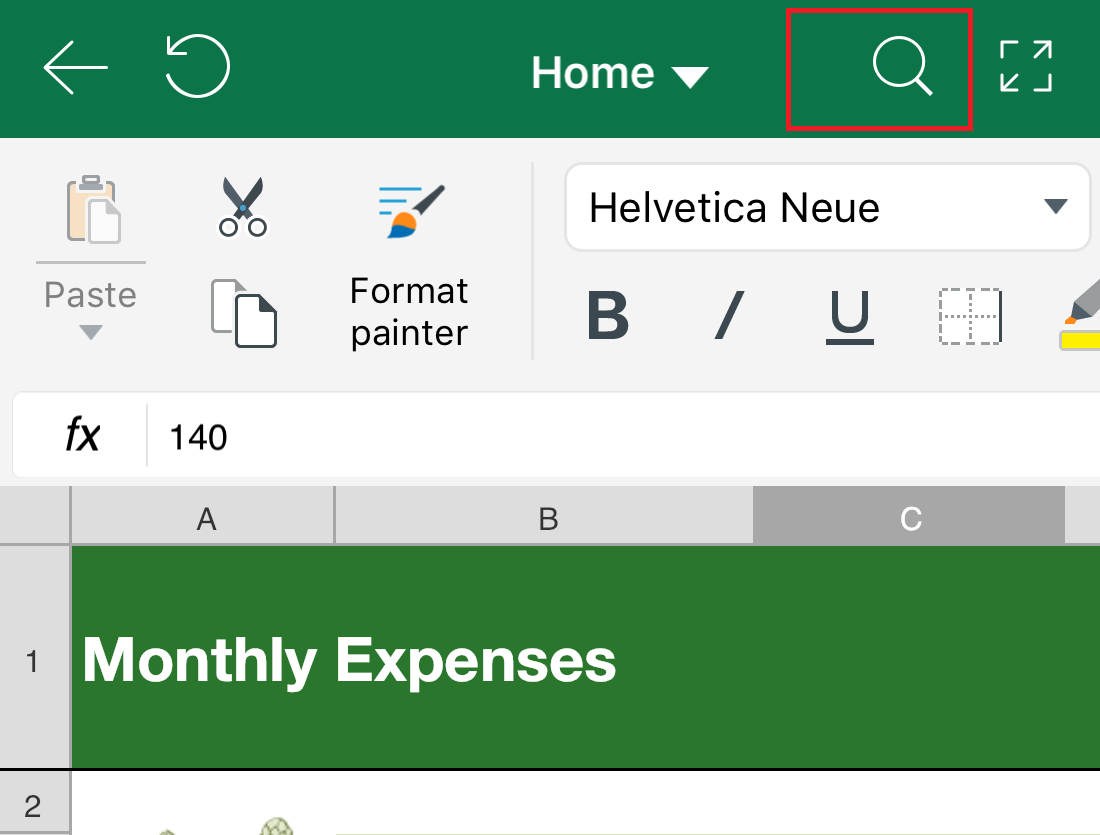Click the undo icon
The width and height of the screenshot is (1100, 835).
[197, 66]
